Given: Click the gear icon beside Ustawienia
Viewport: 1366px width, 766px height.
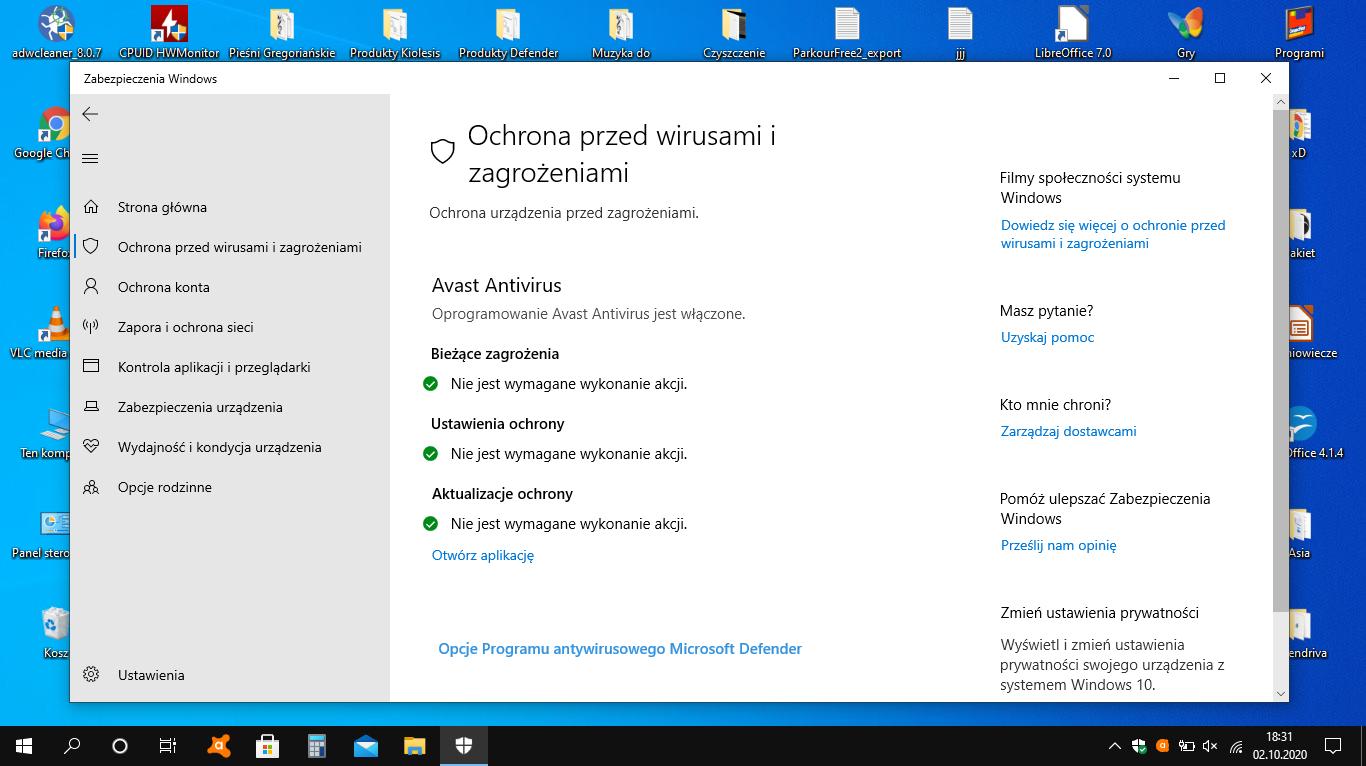Looking at the screenshot, I should click(91, 675).
